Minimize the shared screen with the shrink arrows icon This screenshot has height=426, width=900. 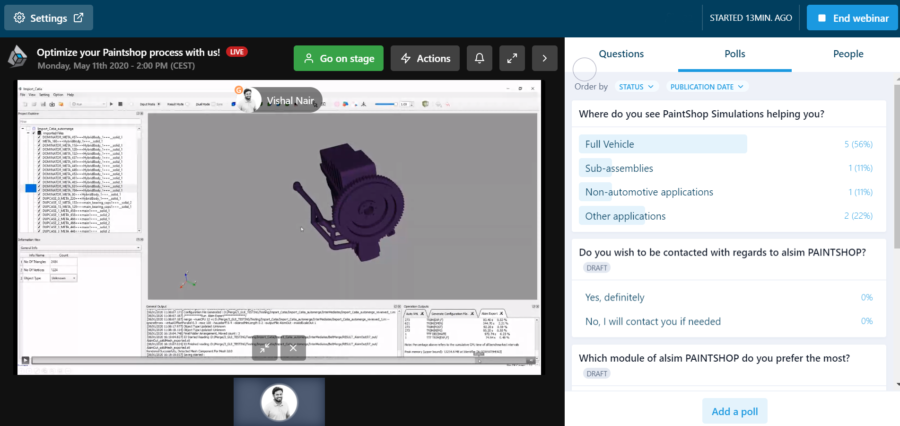(x=265, y=348)
